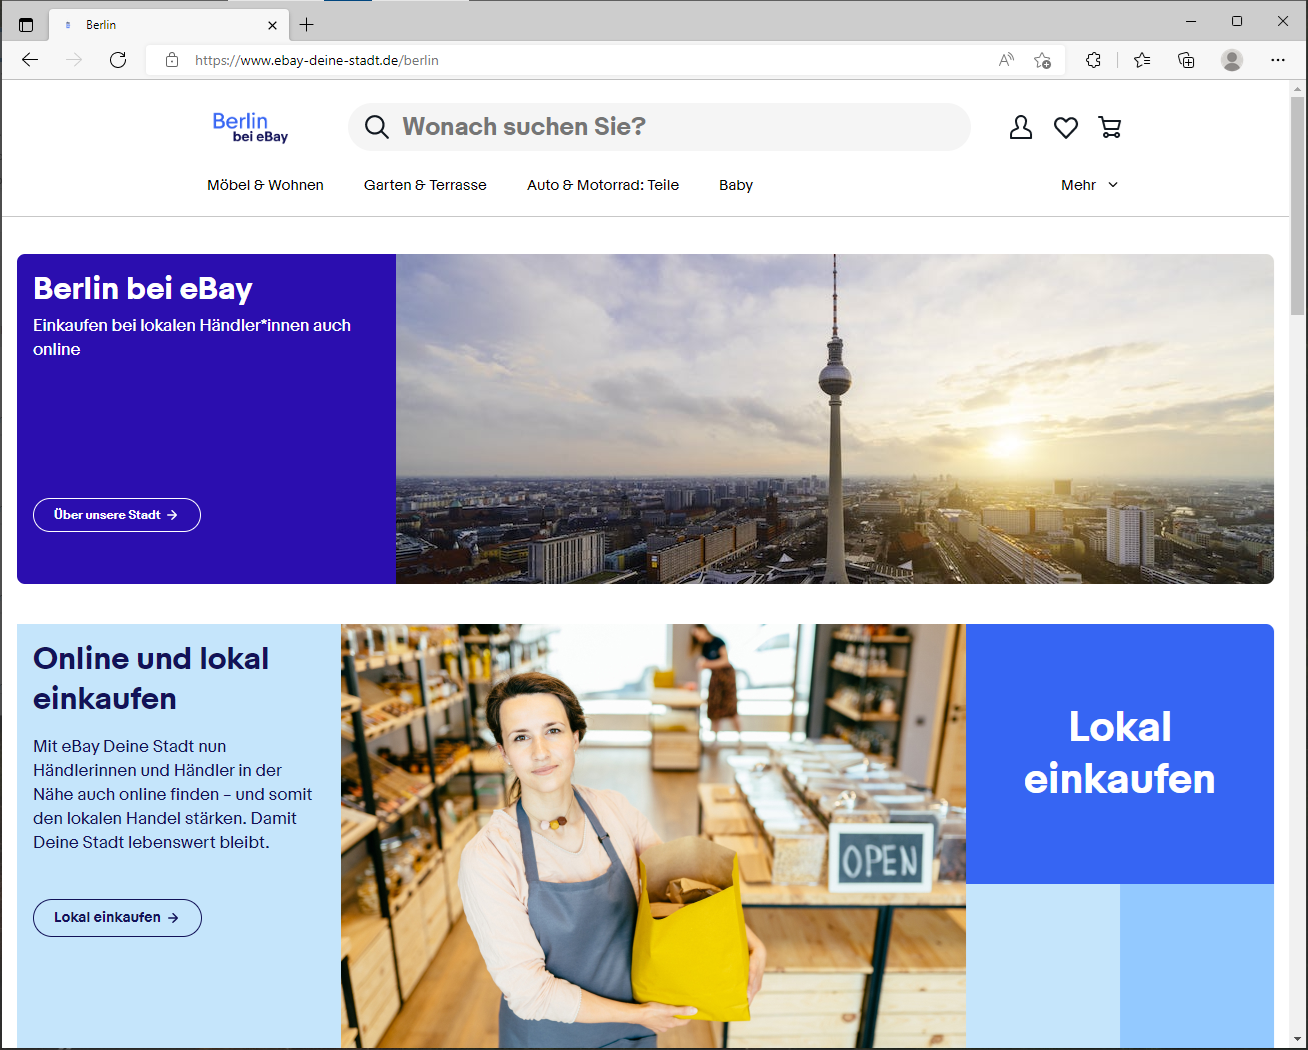Open Möbel & Wohnen category

[265, 185]
